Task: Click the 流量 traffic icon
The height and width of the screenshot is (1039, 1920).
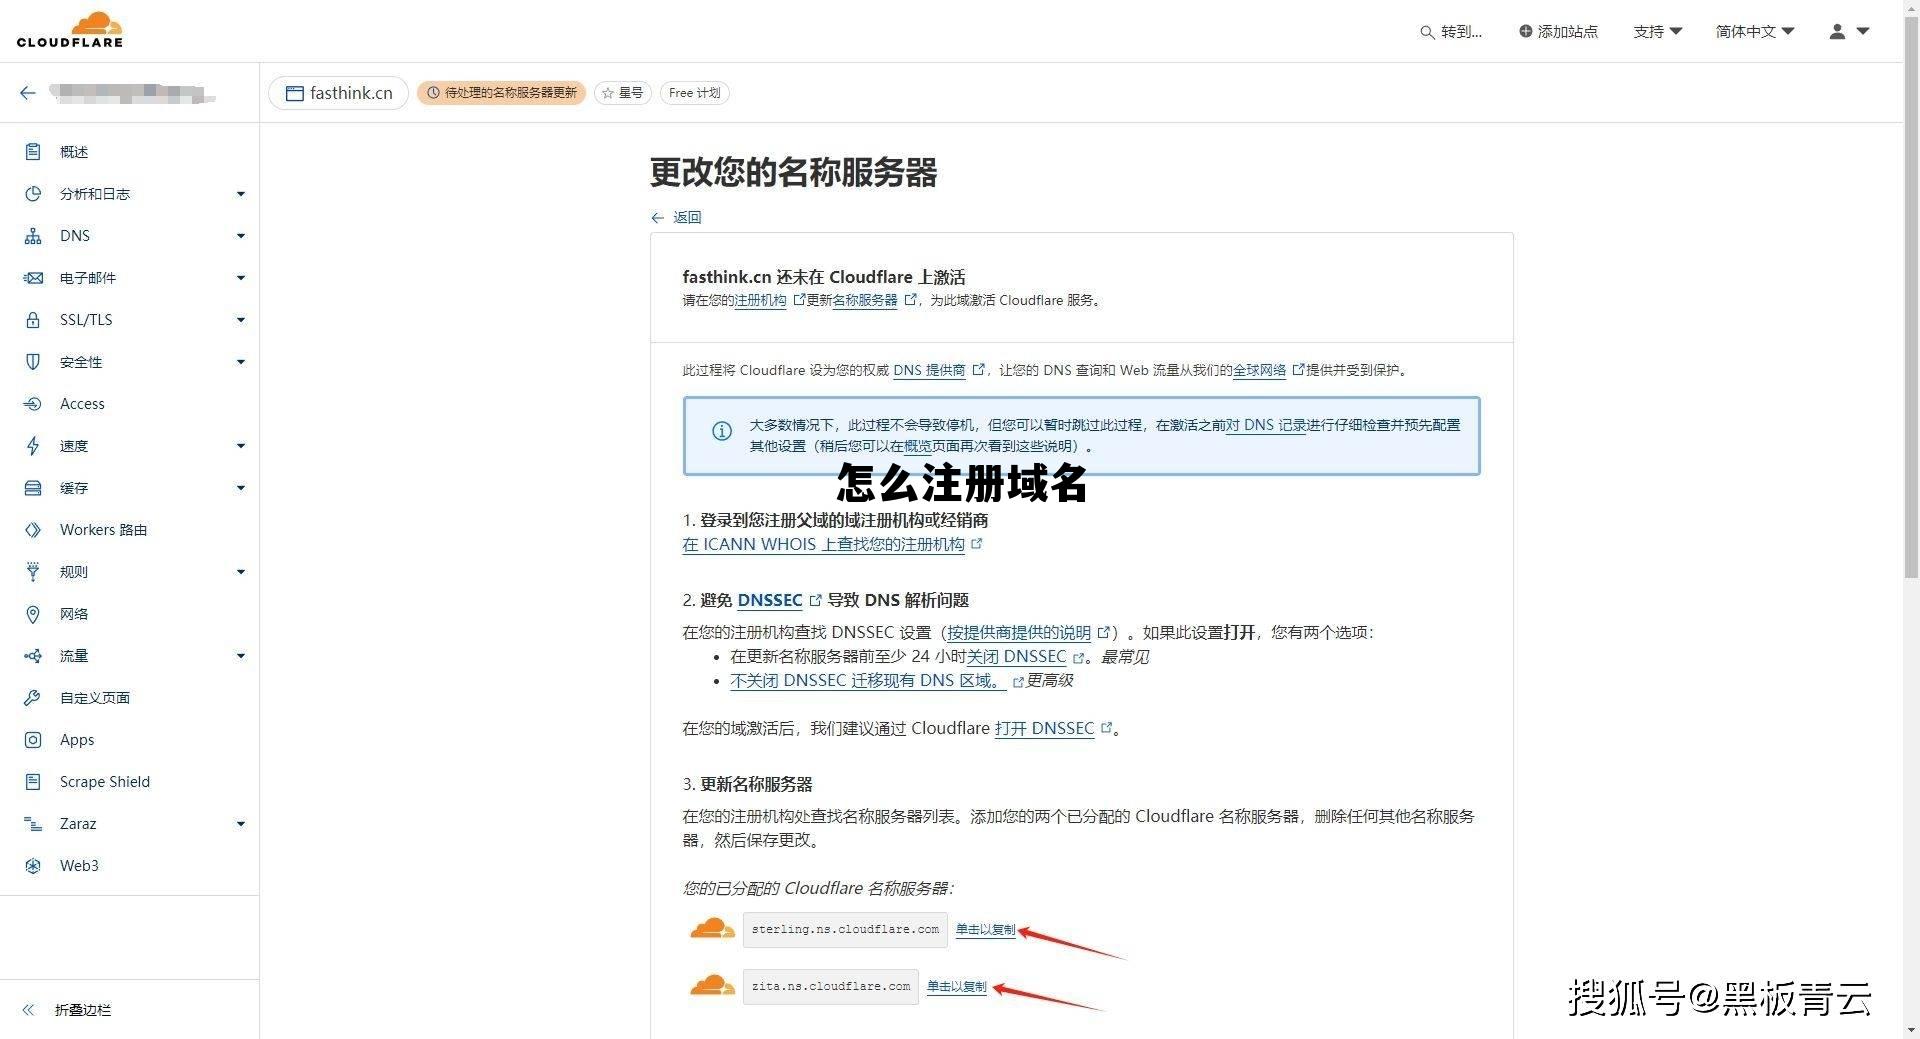Action: coord(33,656)
